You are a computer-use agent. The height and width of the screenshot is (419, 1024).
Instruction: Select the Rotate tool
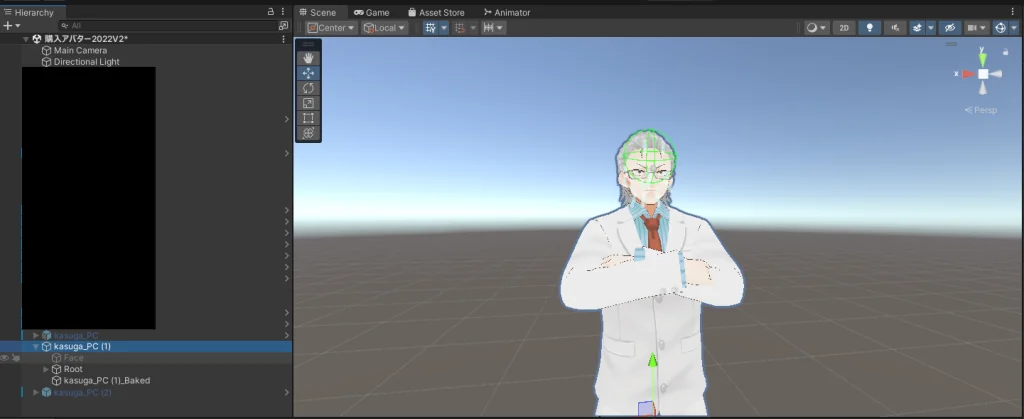[x=308, y=88]
